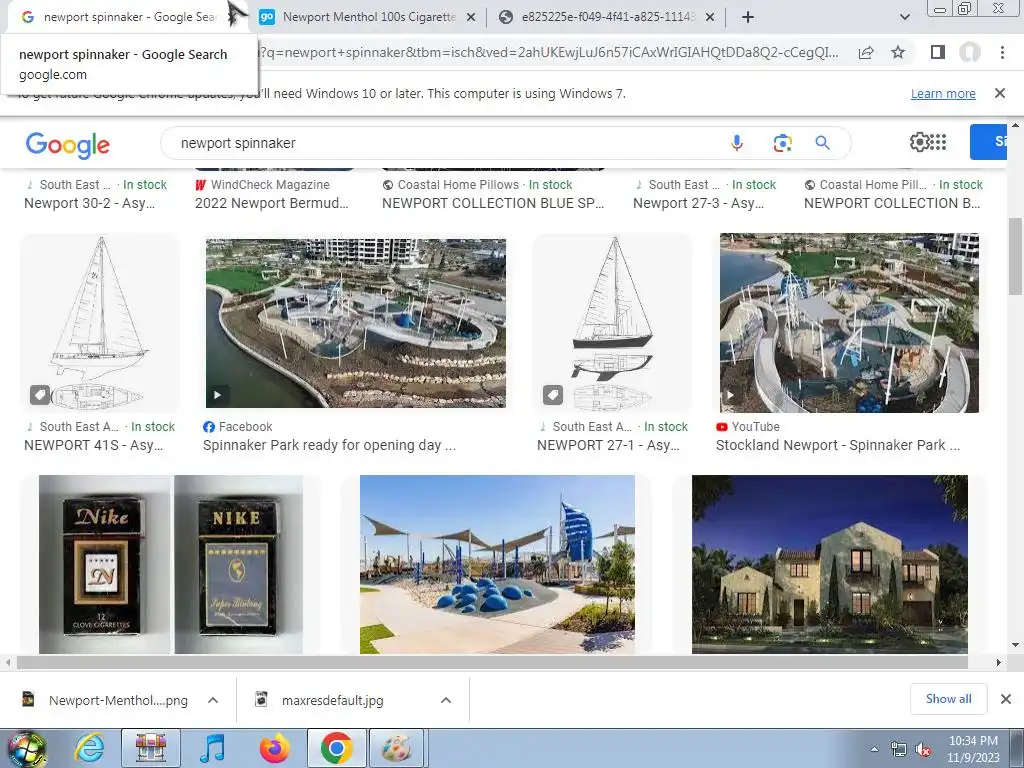Close the Newport Menthol 100s tab
1024x768 pixels.
[470, 18]
